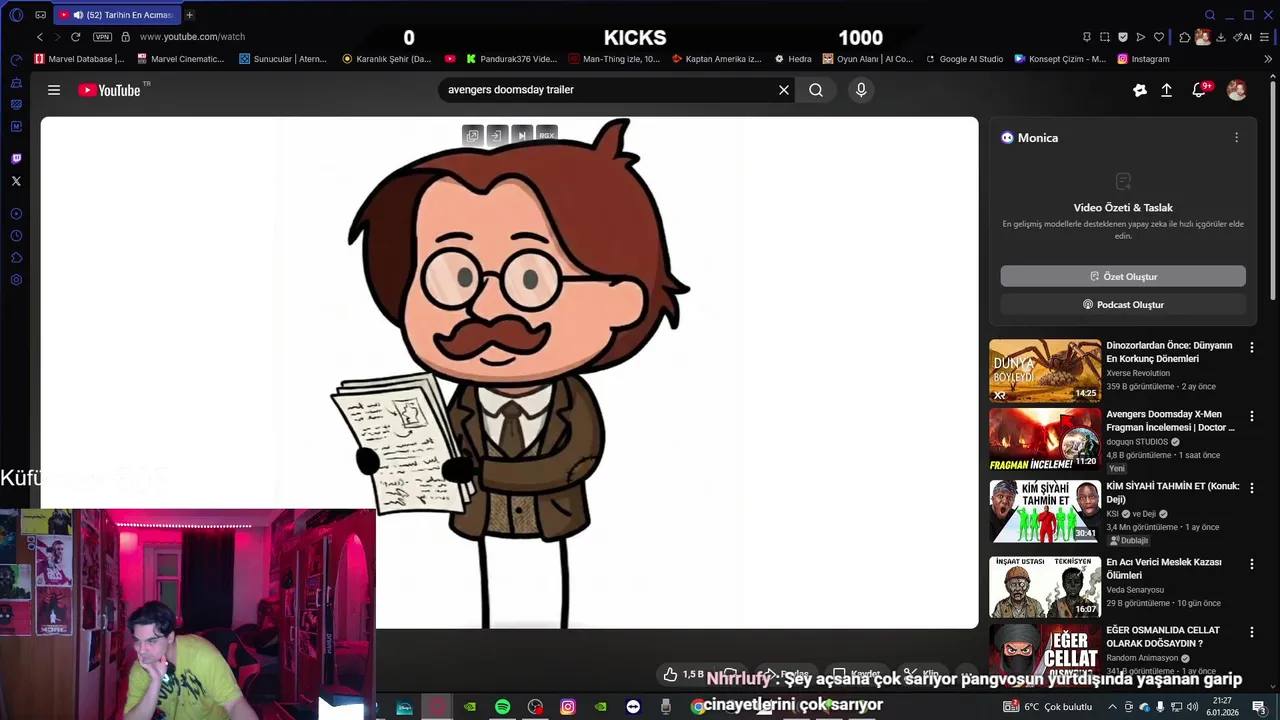Open the Opera menu logo
Screen dimensions: 1280x720
[x=16, y=15]
